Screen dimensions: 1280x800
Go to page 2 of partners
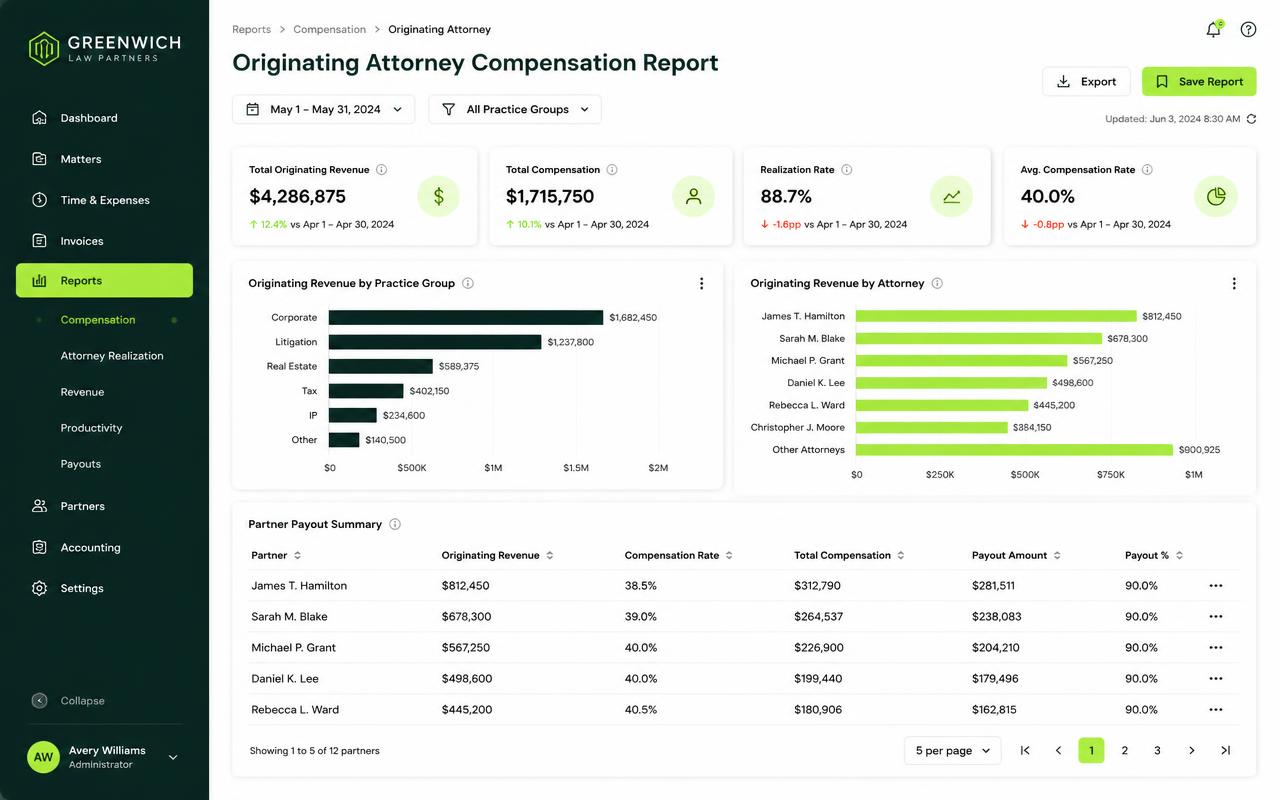[x=1124, y=750]
